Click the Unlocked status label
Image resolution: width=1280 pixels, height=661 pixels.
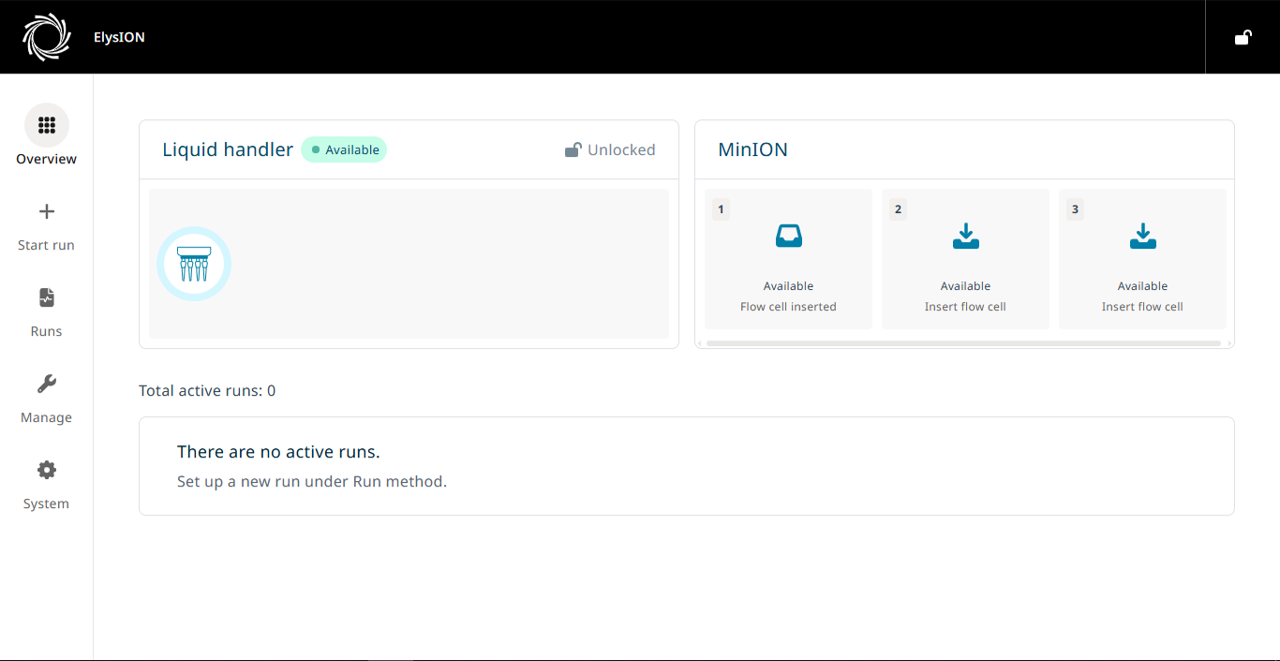pos(621,150)
